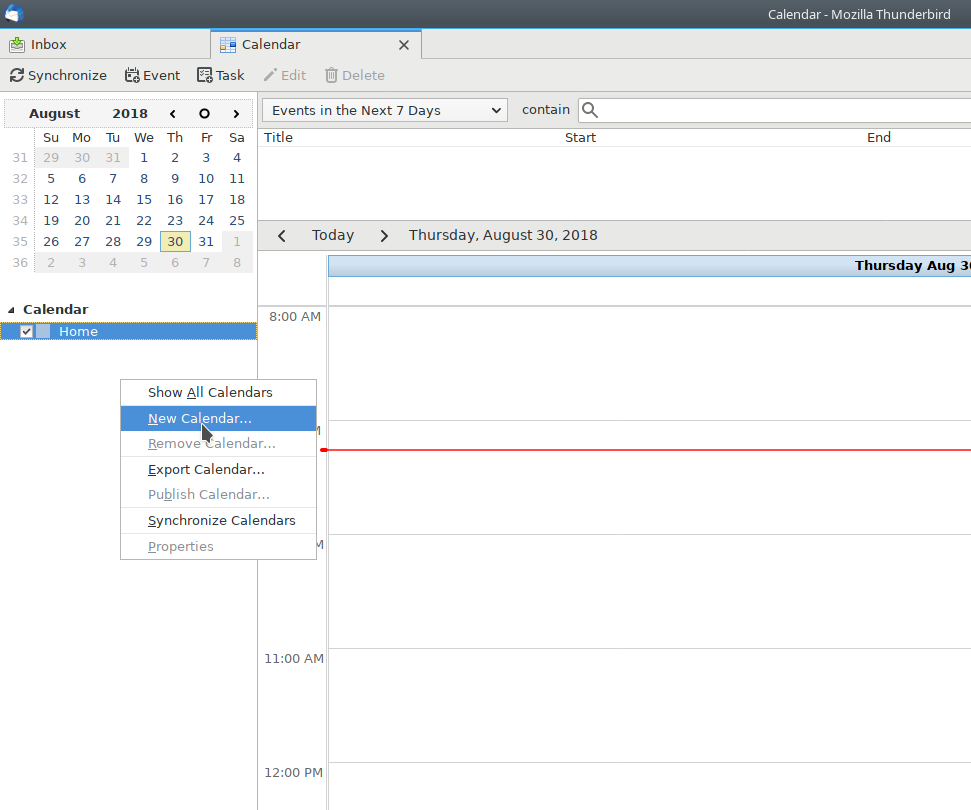Go to next month in mini calendar
This screenshot has width=971, height=810.
point(236,114)
